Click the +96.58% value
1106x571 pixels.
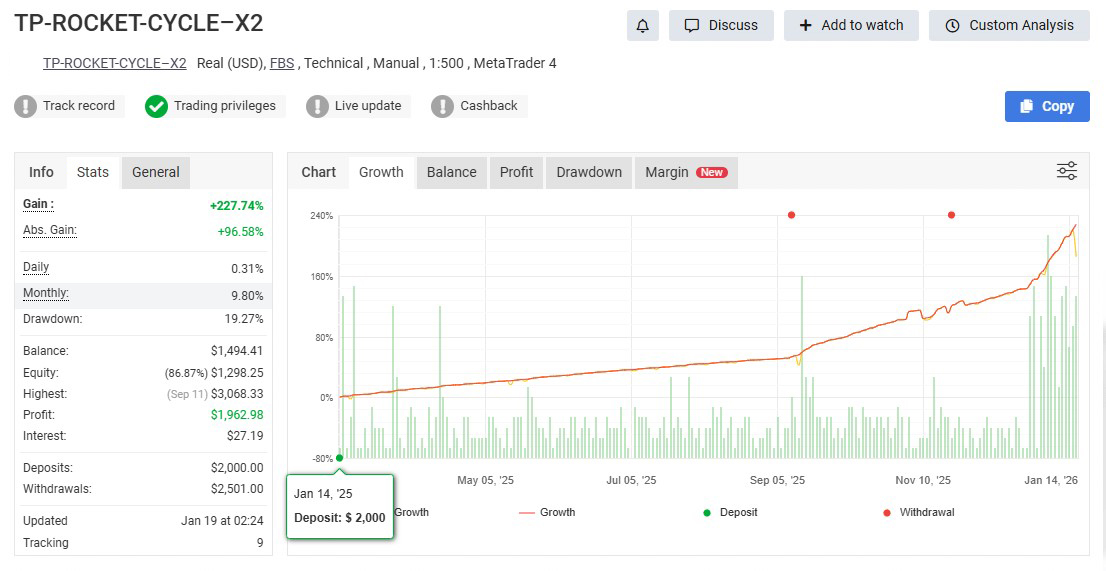tap(241, 232)
